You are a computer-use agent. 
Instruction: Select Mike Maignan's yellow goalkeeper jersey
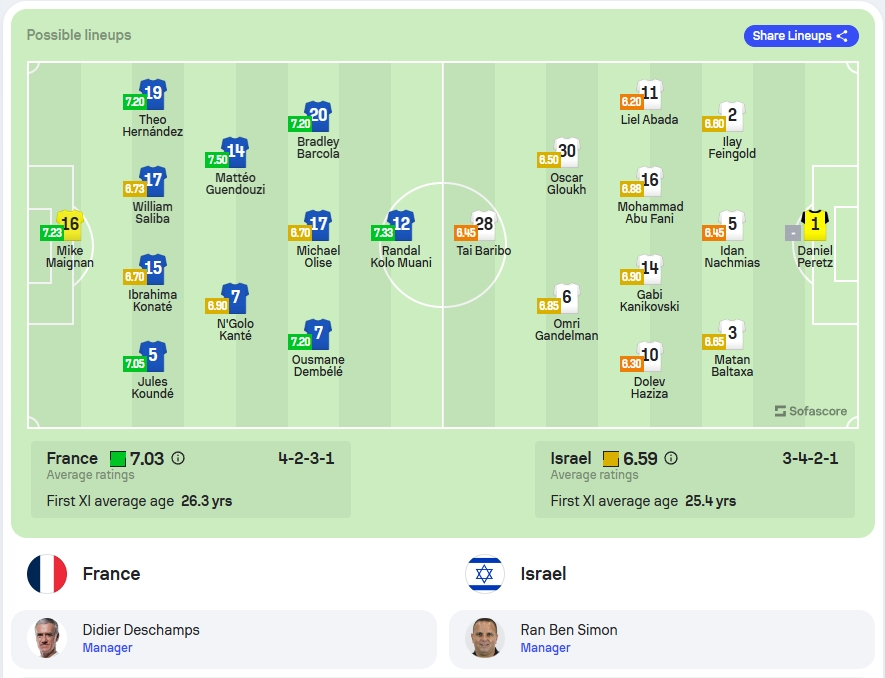pyautogui.click(x=70, y=225)
